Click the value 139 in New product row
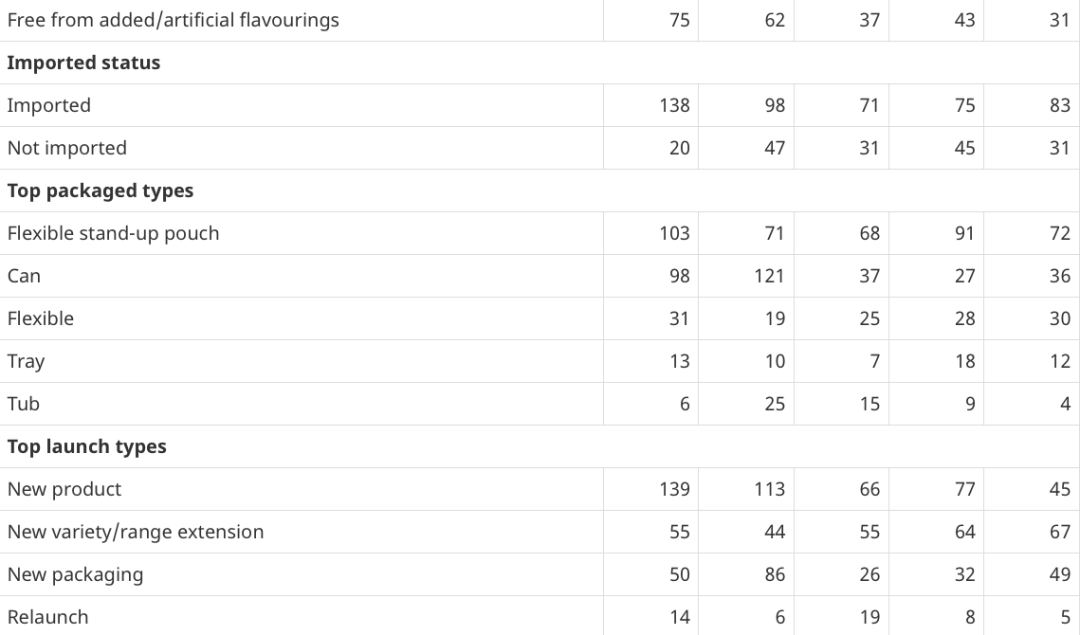Viewport: 1080px width, 635px height. tap(674, 490)
